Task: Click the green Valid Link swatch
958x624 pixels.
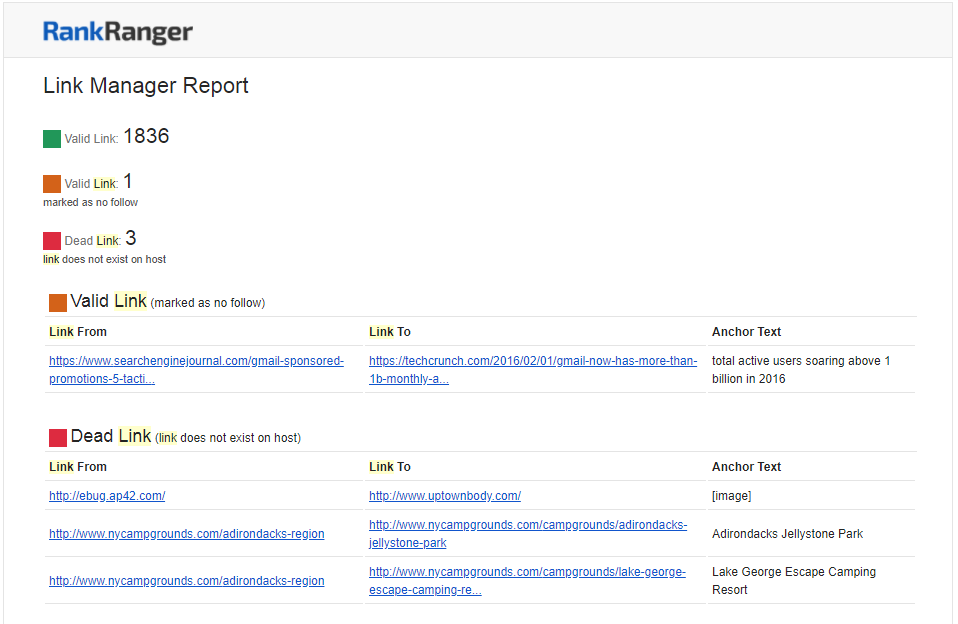Action: 52,139
